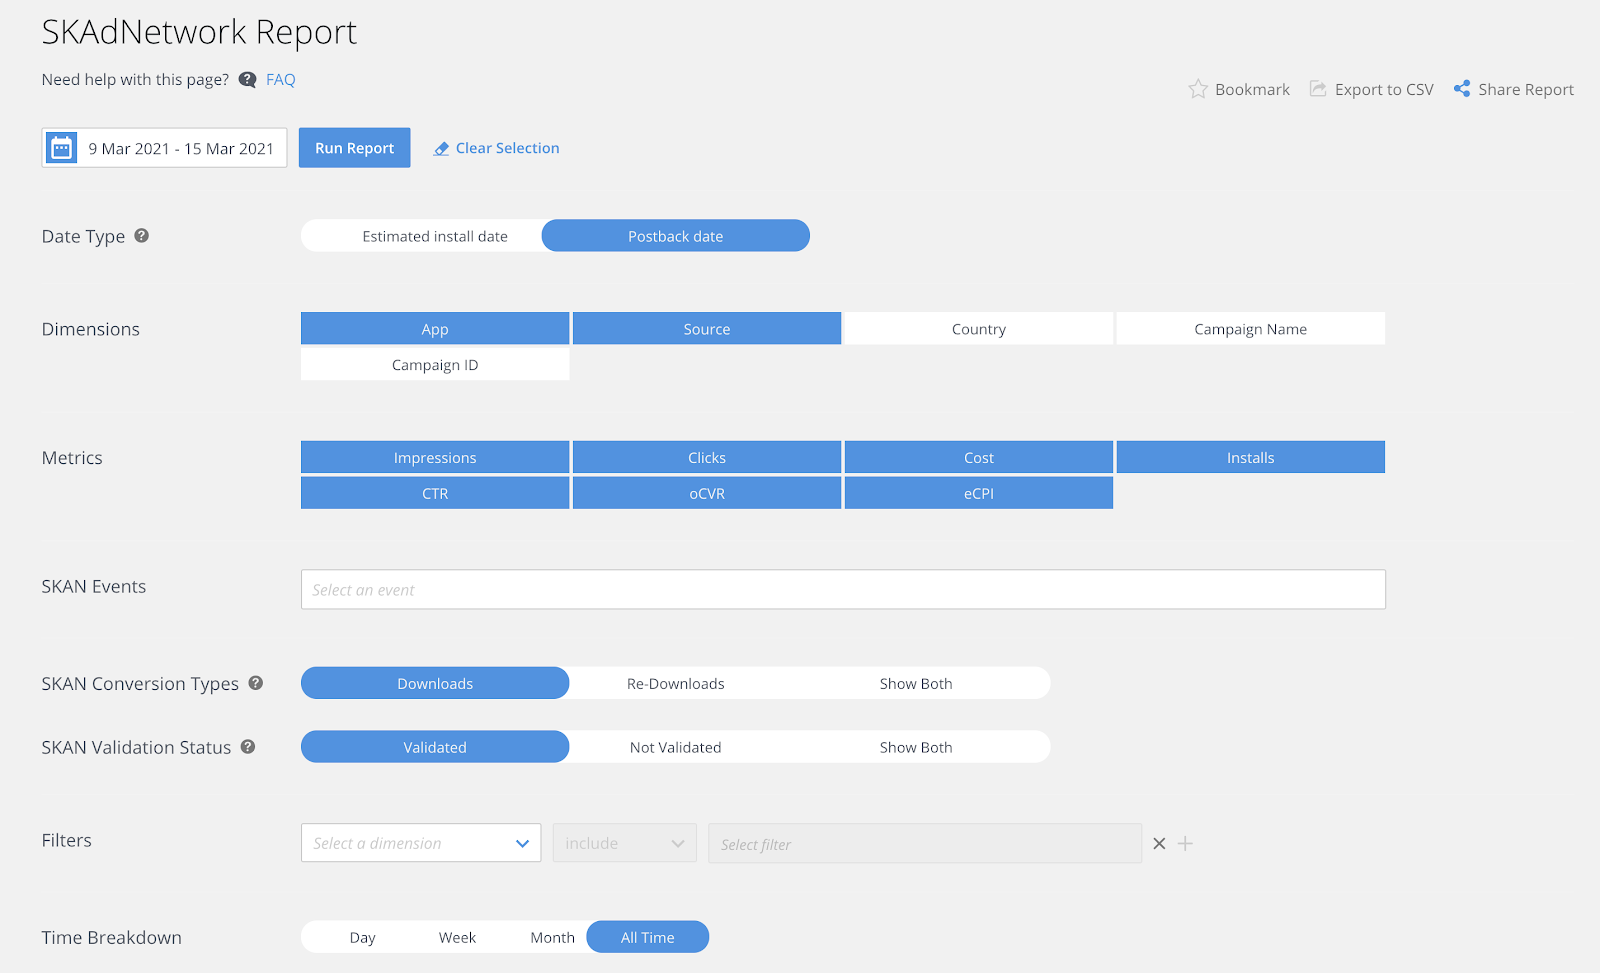Screen dimensions: 1600x973
Task: Open the FAQ link
Action: pyautogui.click(x=281, y=80)
